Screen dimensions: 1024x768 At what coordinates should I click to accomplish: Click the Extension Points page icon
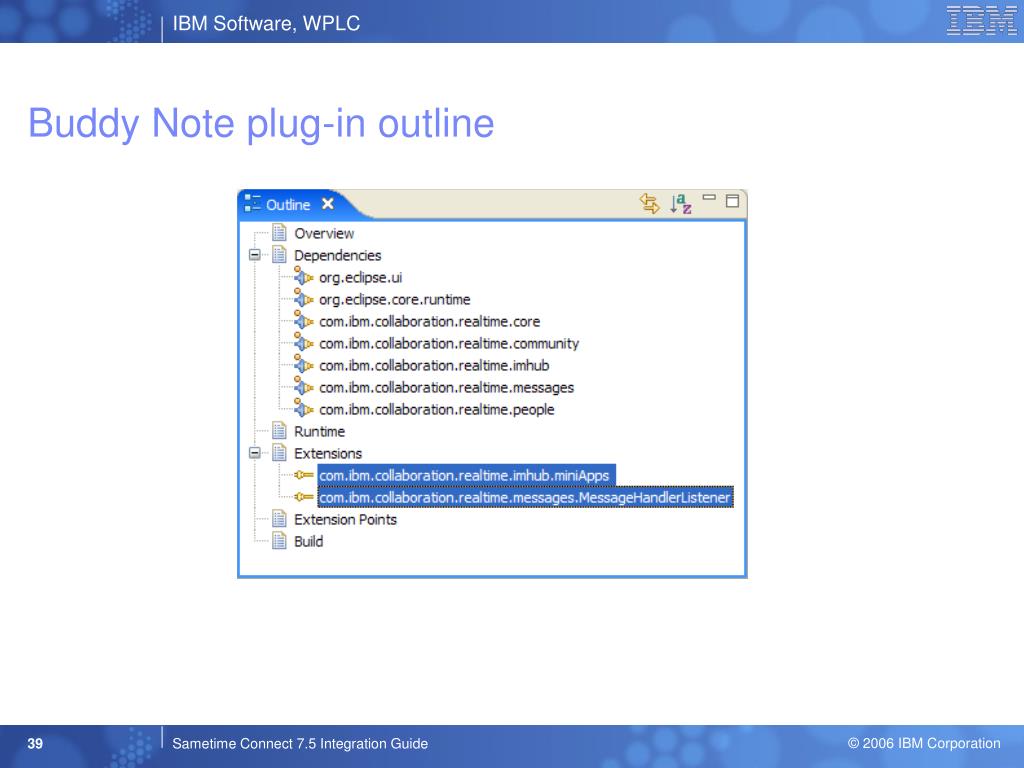[x=280, y=519]
